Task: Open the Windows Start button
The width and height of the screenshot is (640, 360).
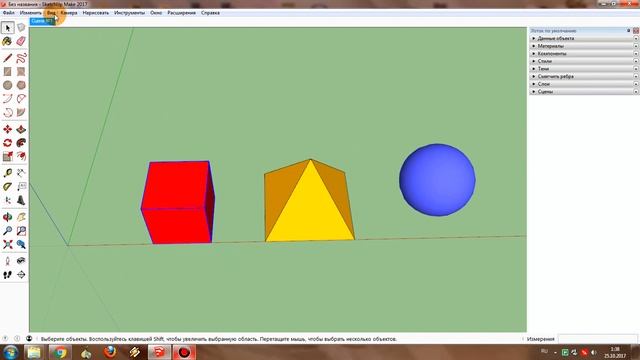Action: tap(10, 352)
